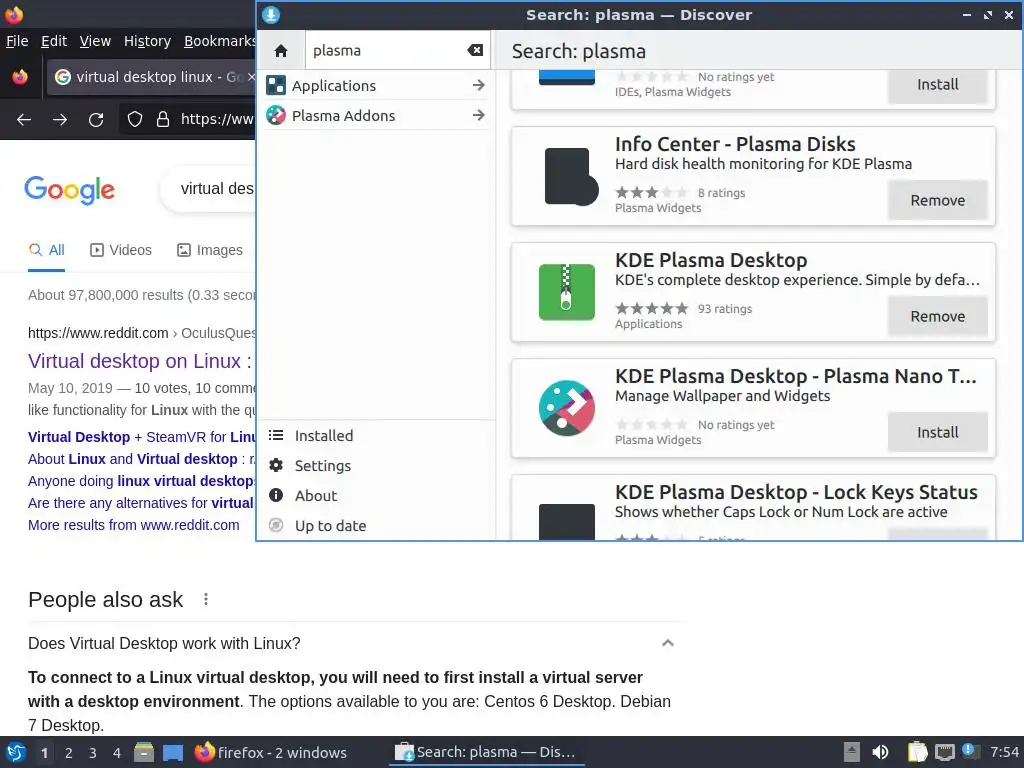Open the Firefox View menu
Image resolution: width=1024 pixels, height=768 pixels.
click(x=95, y=41)
